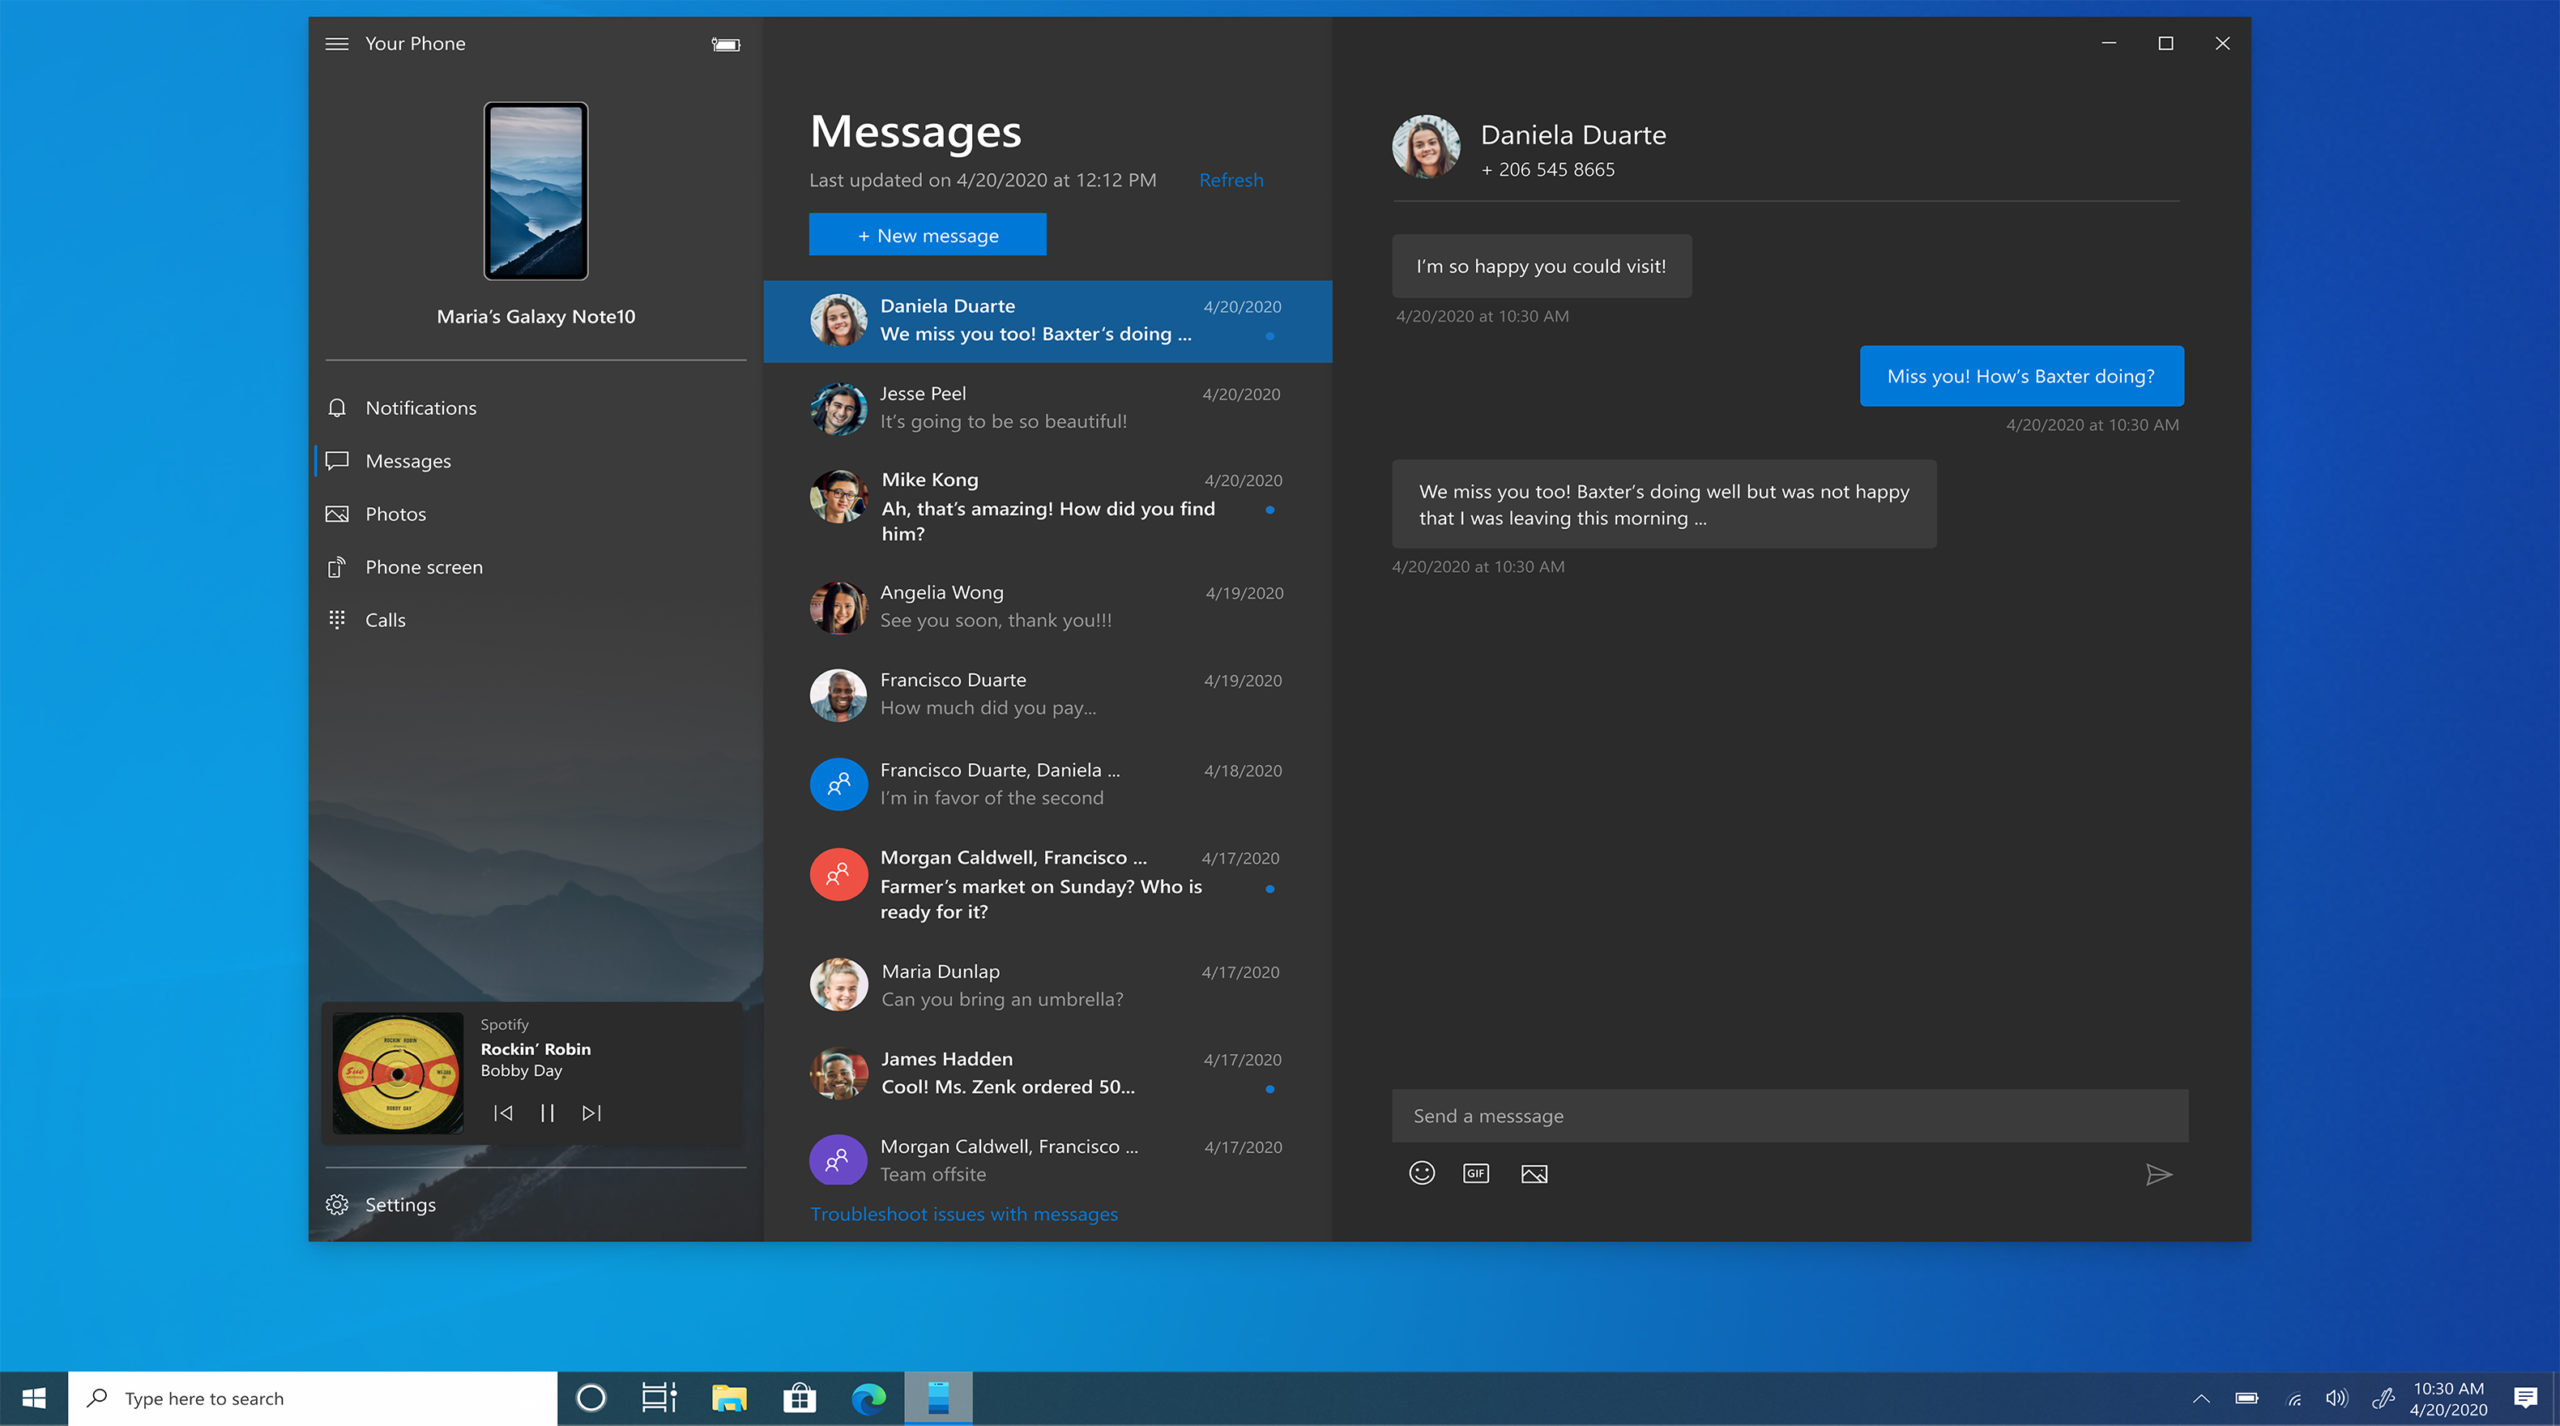Image resolution: width=2560 pixels, height=1426 pixels.
Task: Click the GIF insert icon
Action: pyautogui.click(x=1476, y=1173)
